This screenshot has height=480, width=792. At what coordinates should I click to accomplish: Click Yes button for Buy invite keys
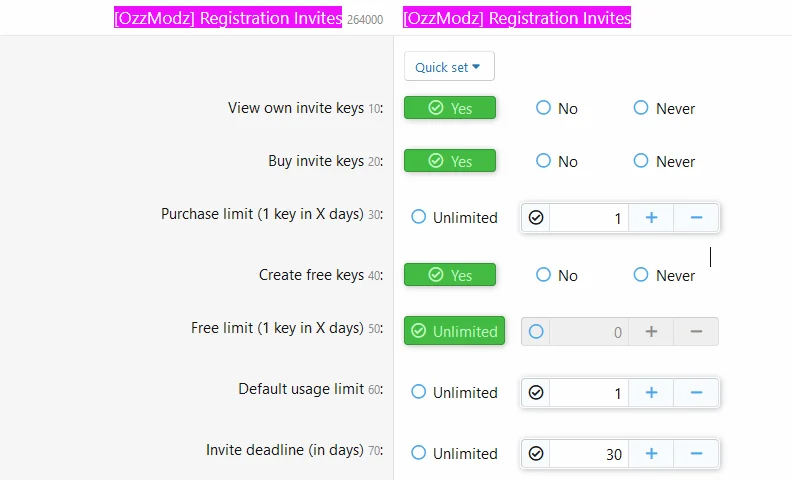coord(450,161)
